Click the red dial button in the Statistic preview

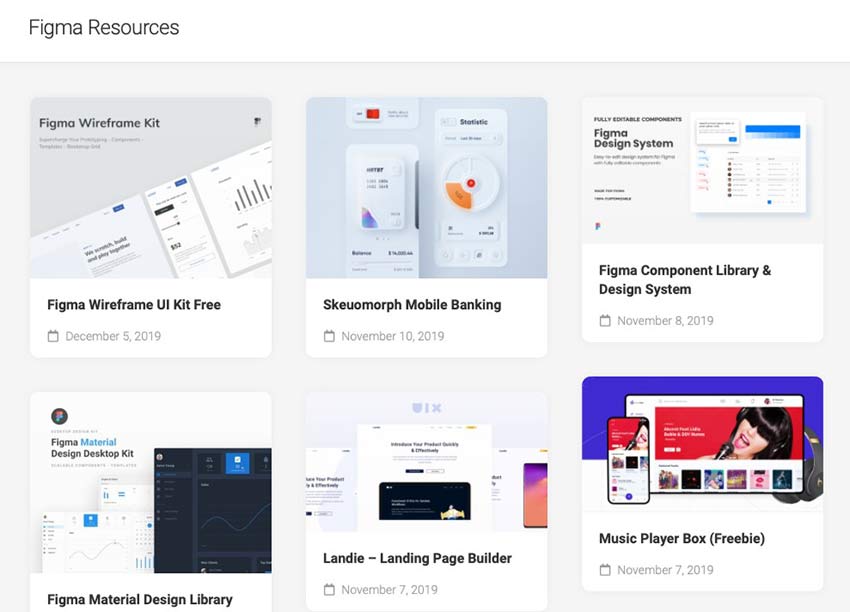473,182
